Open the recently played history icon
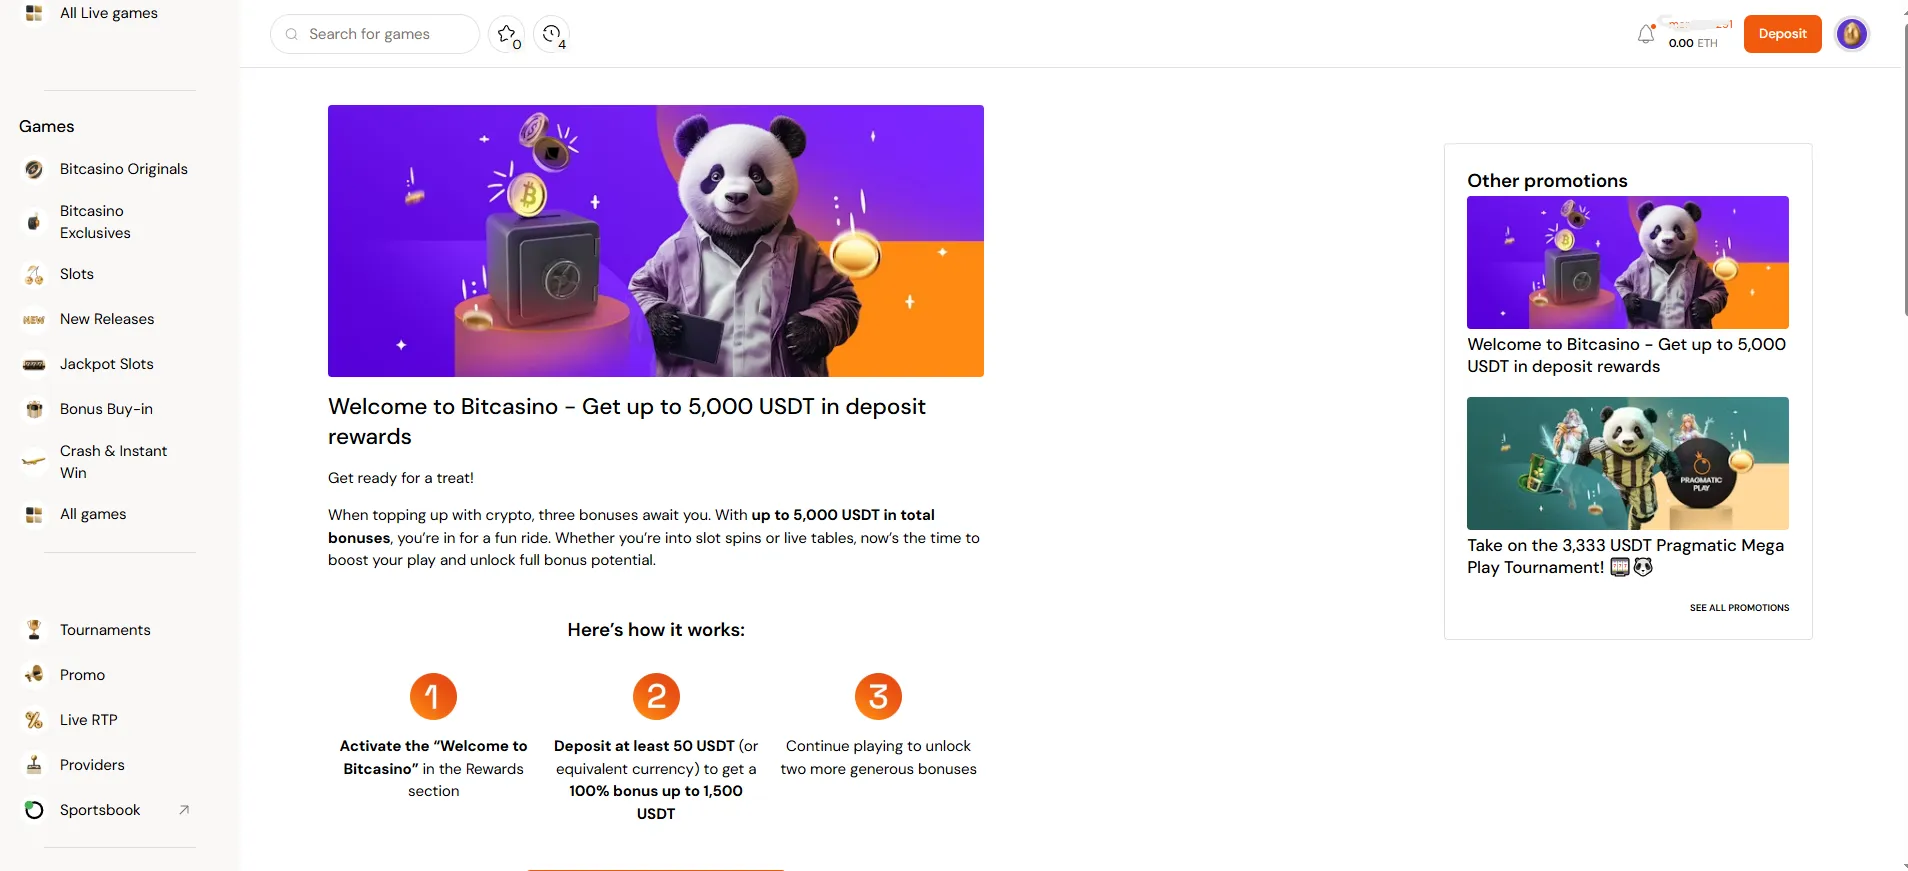The width and height of the screenshot is (1908, 871). click(x=551, y=34)
